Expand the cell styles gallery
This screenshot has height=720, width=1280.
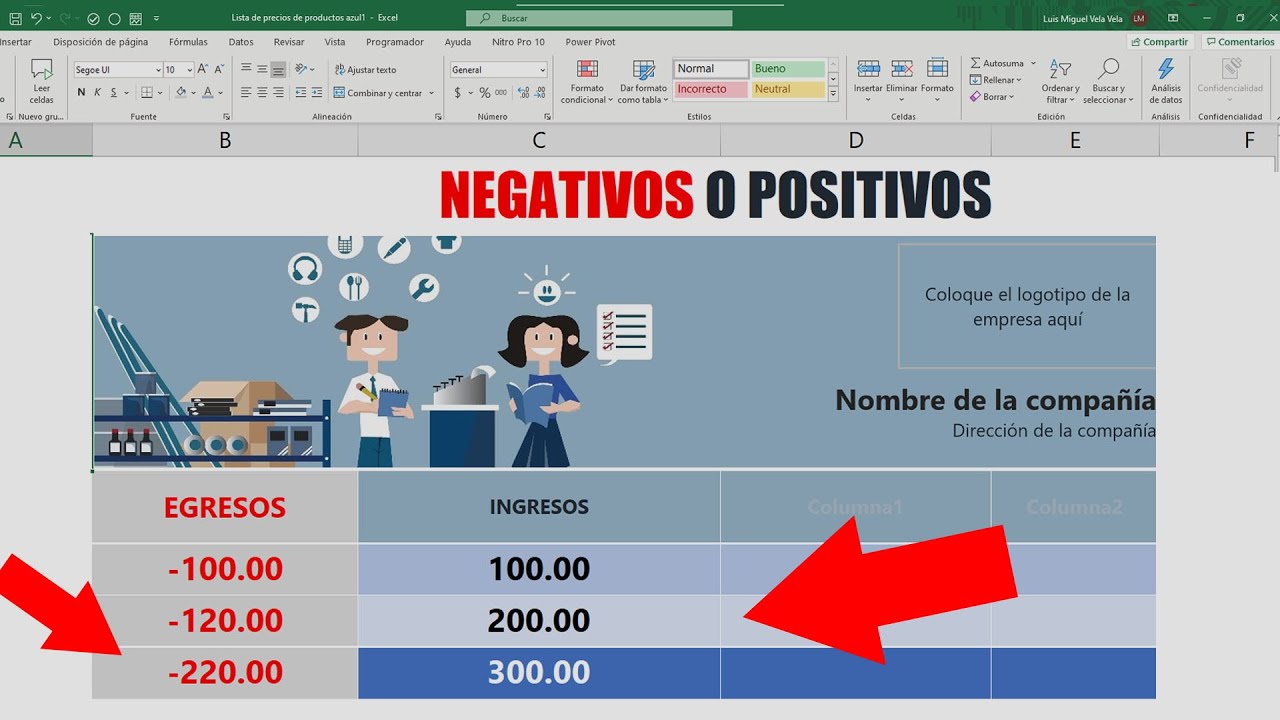(833, 93)
